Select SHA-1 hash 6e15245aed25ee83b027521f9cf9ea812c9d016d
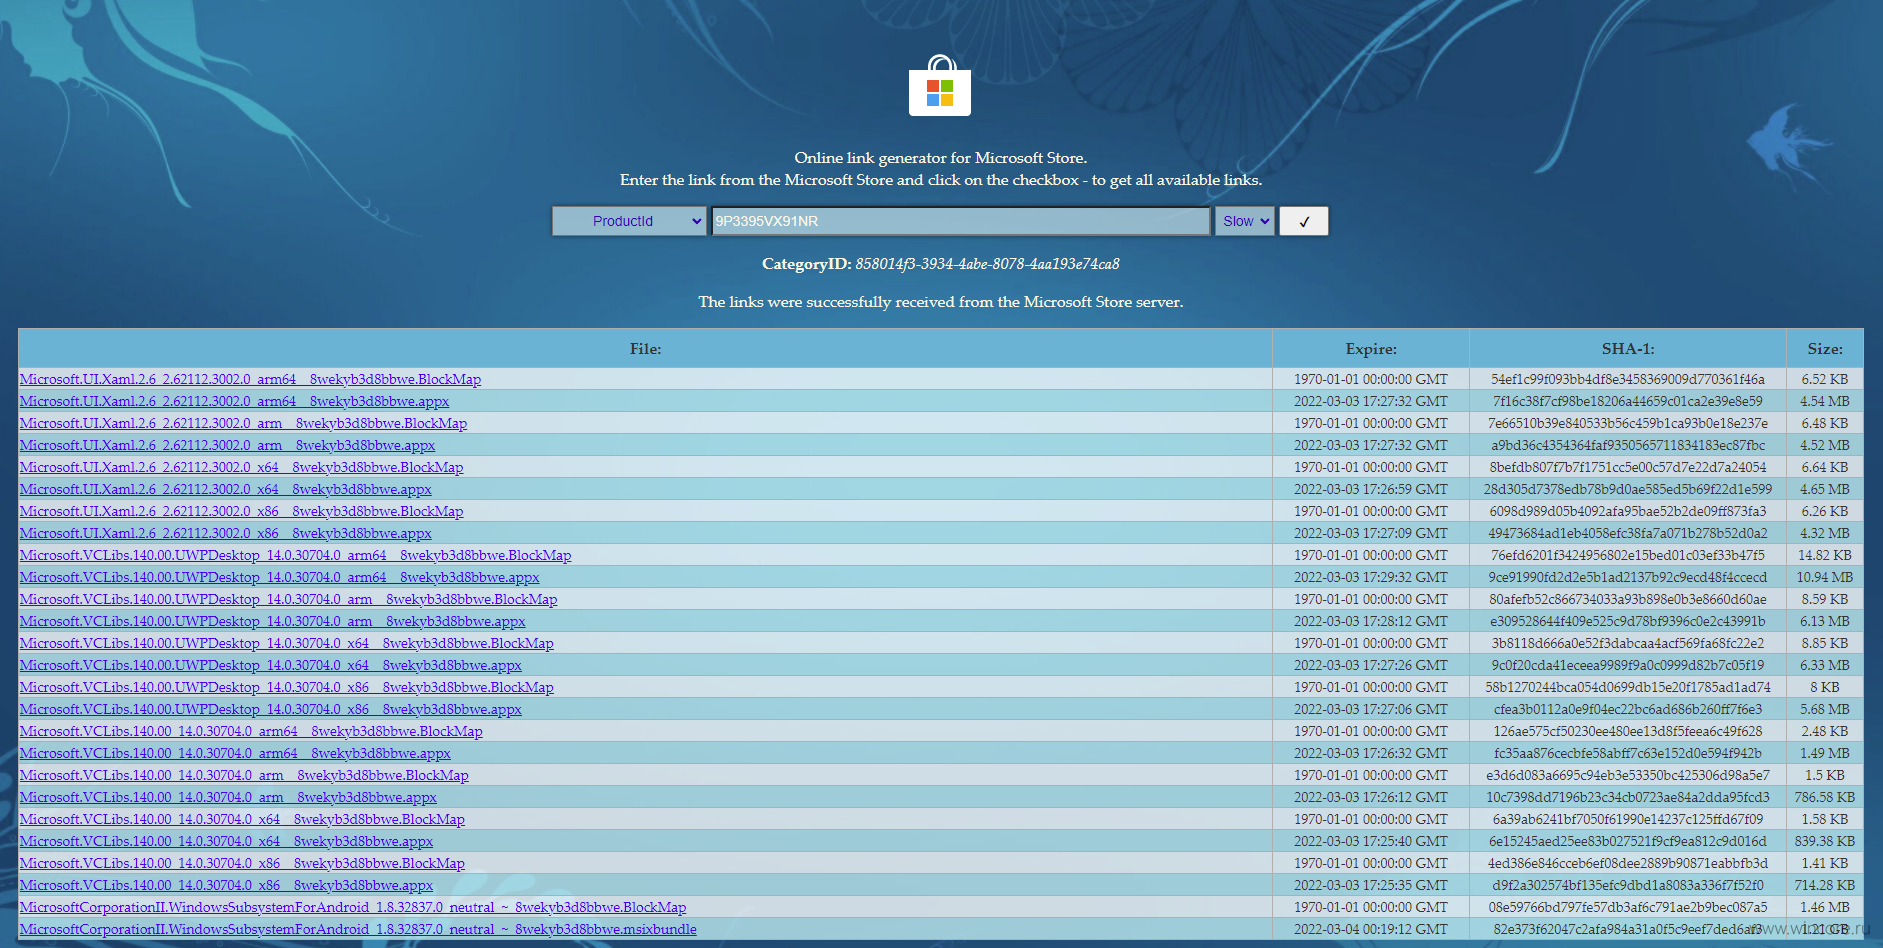 (1628, 841)
